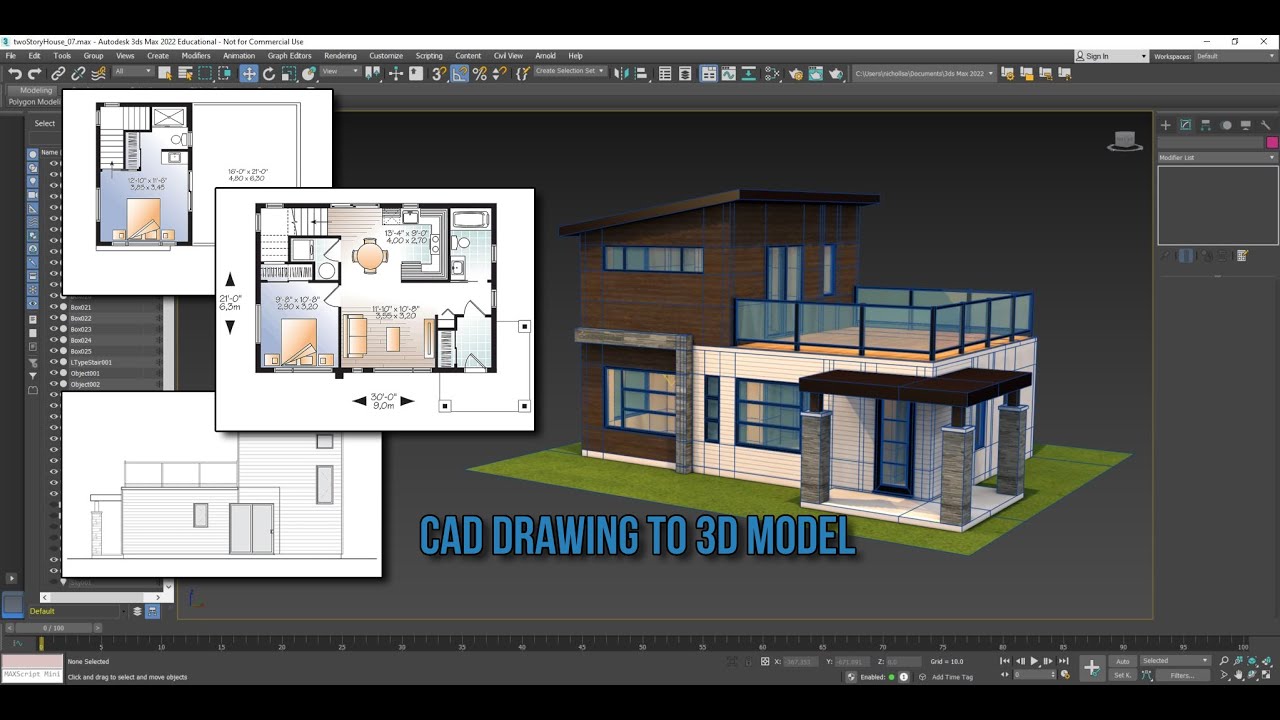The height and width of the screenshot is (720, 1280).
Task: Click the Play Animation button
Action: 1034,661
